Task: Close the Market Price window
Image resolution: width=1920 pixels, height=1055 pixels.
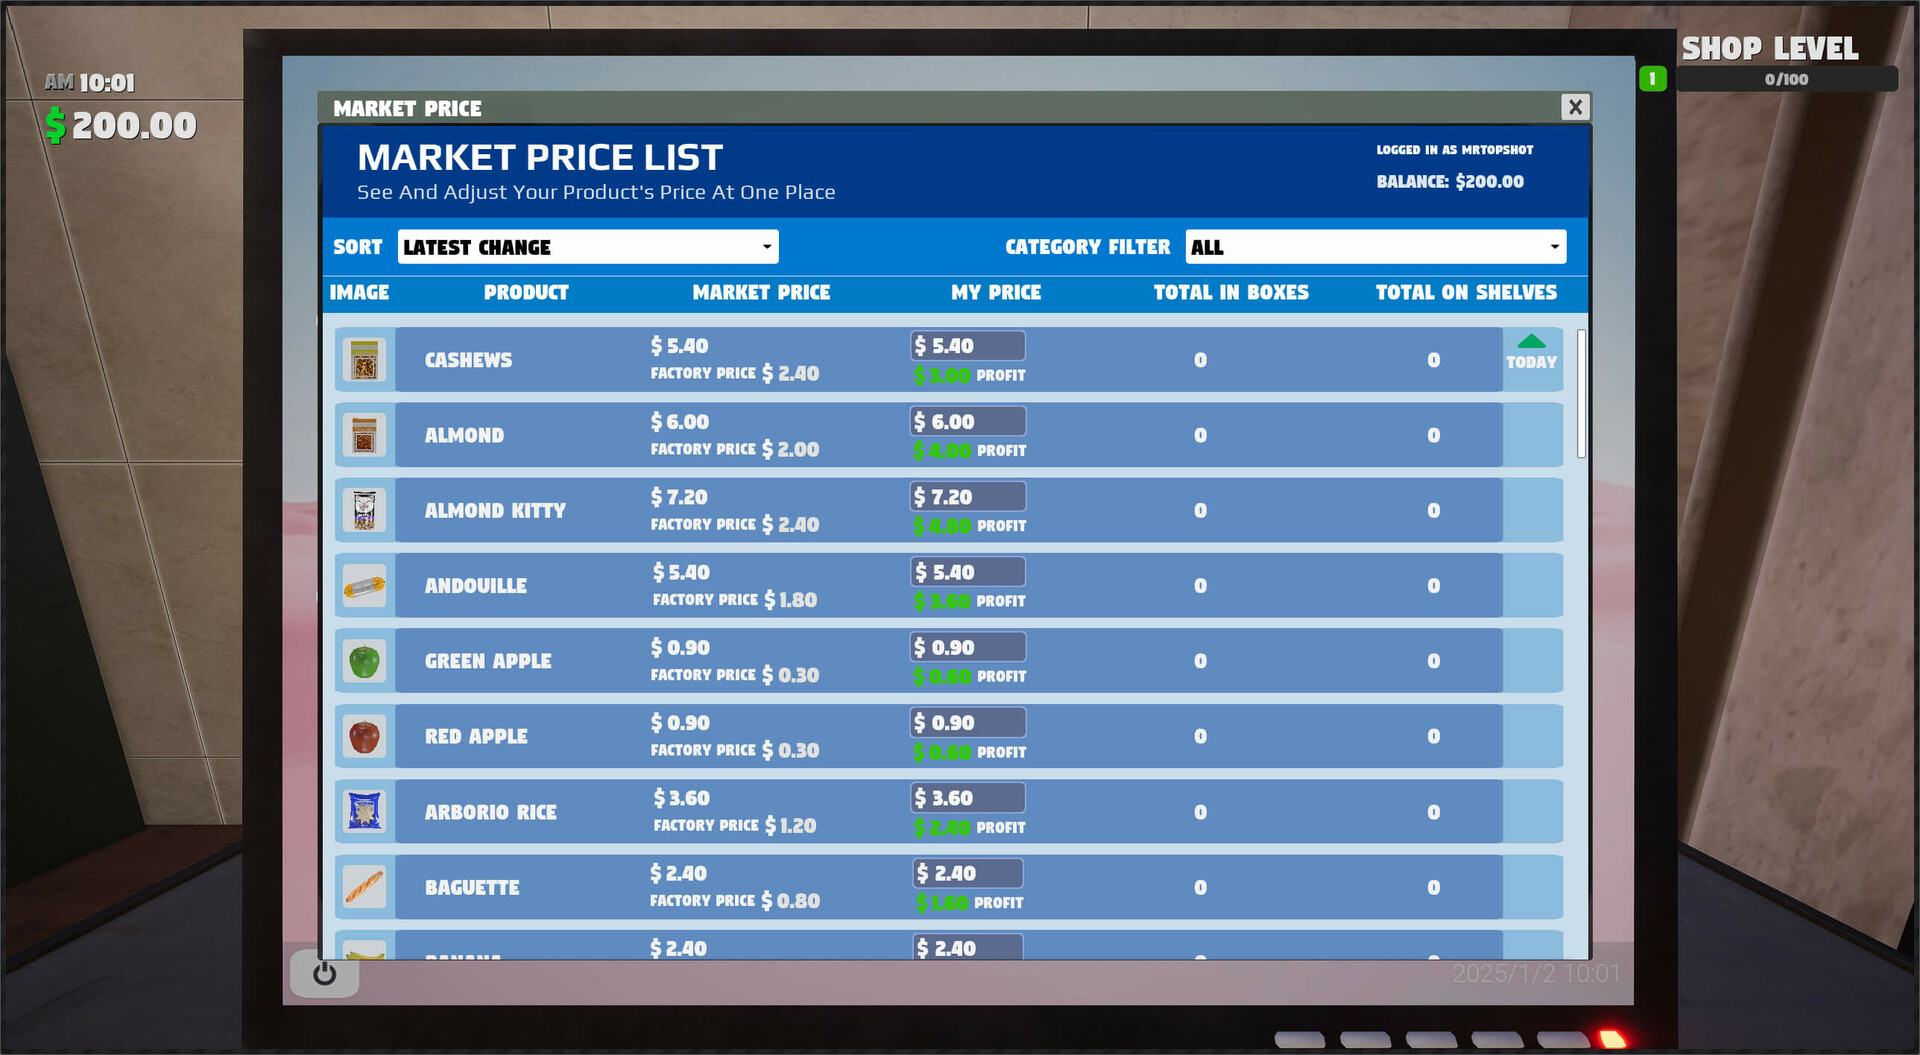Action: pyautogui.click(x=1575, y=107)
